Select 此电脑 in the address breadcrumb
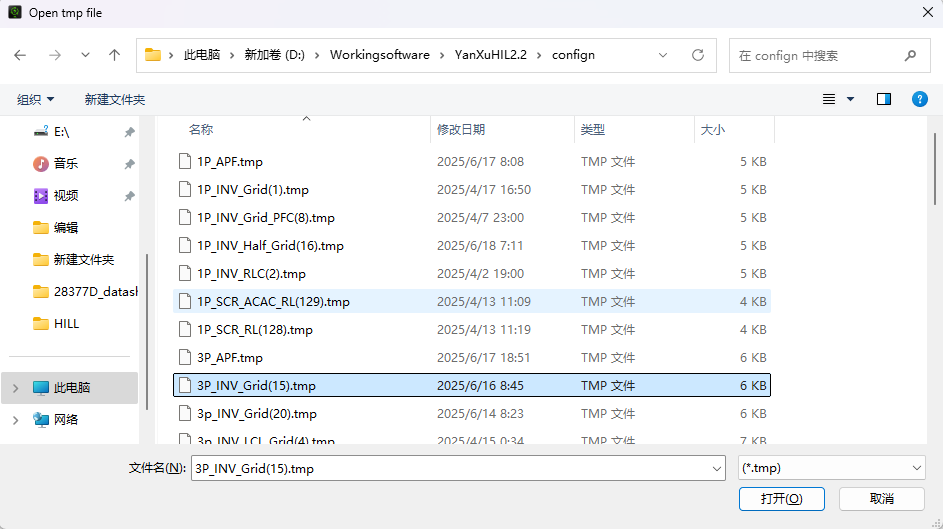943x529 pixels. pos(202,55)
